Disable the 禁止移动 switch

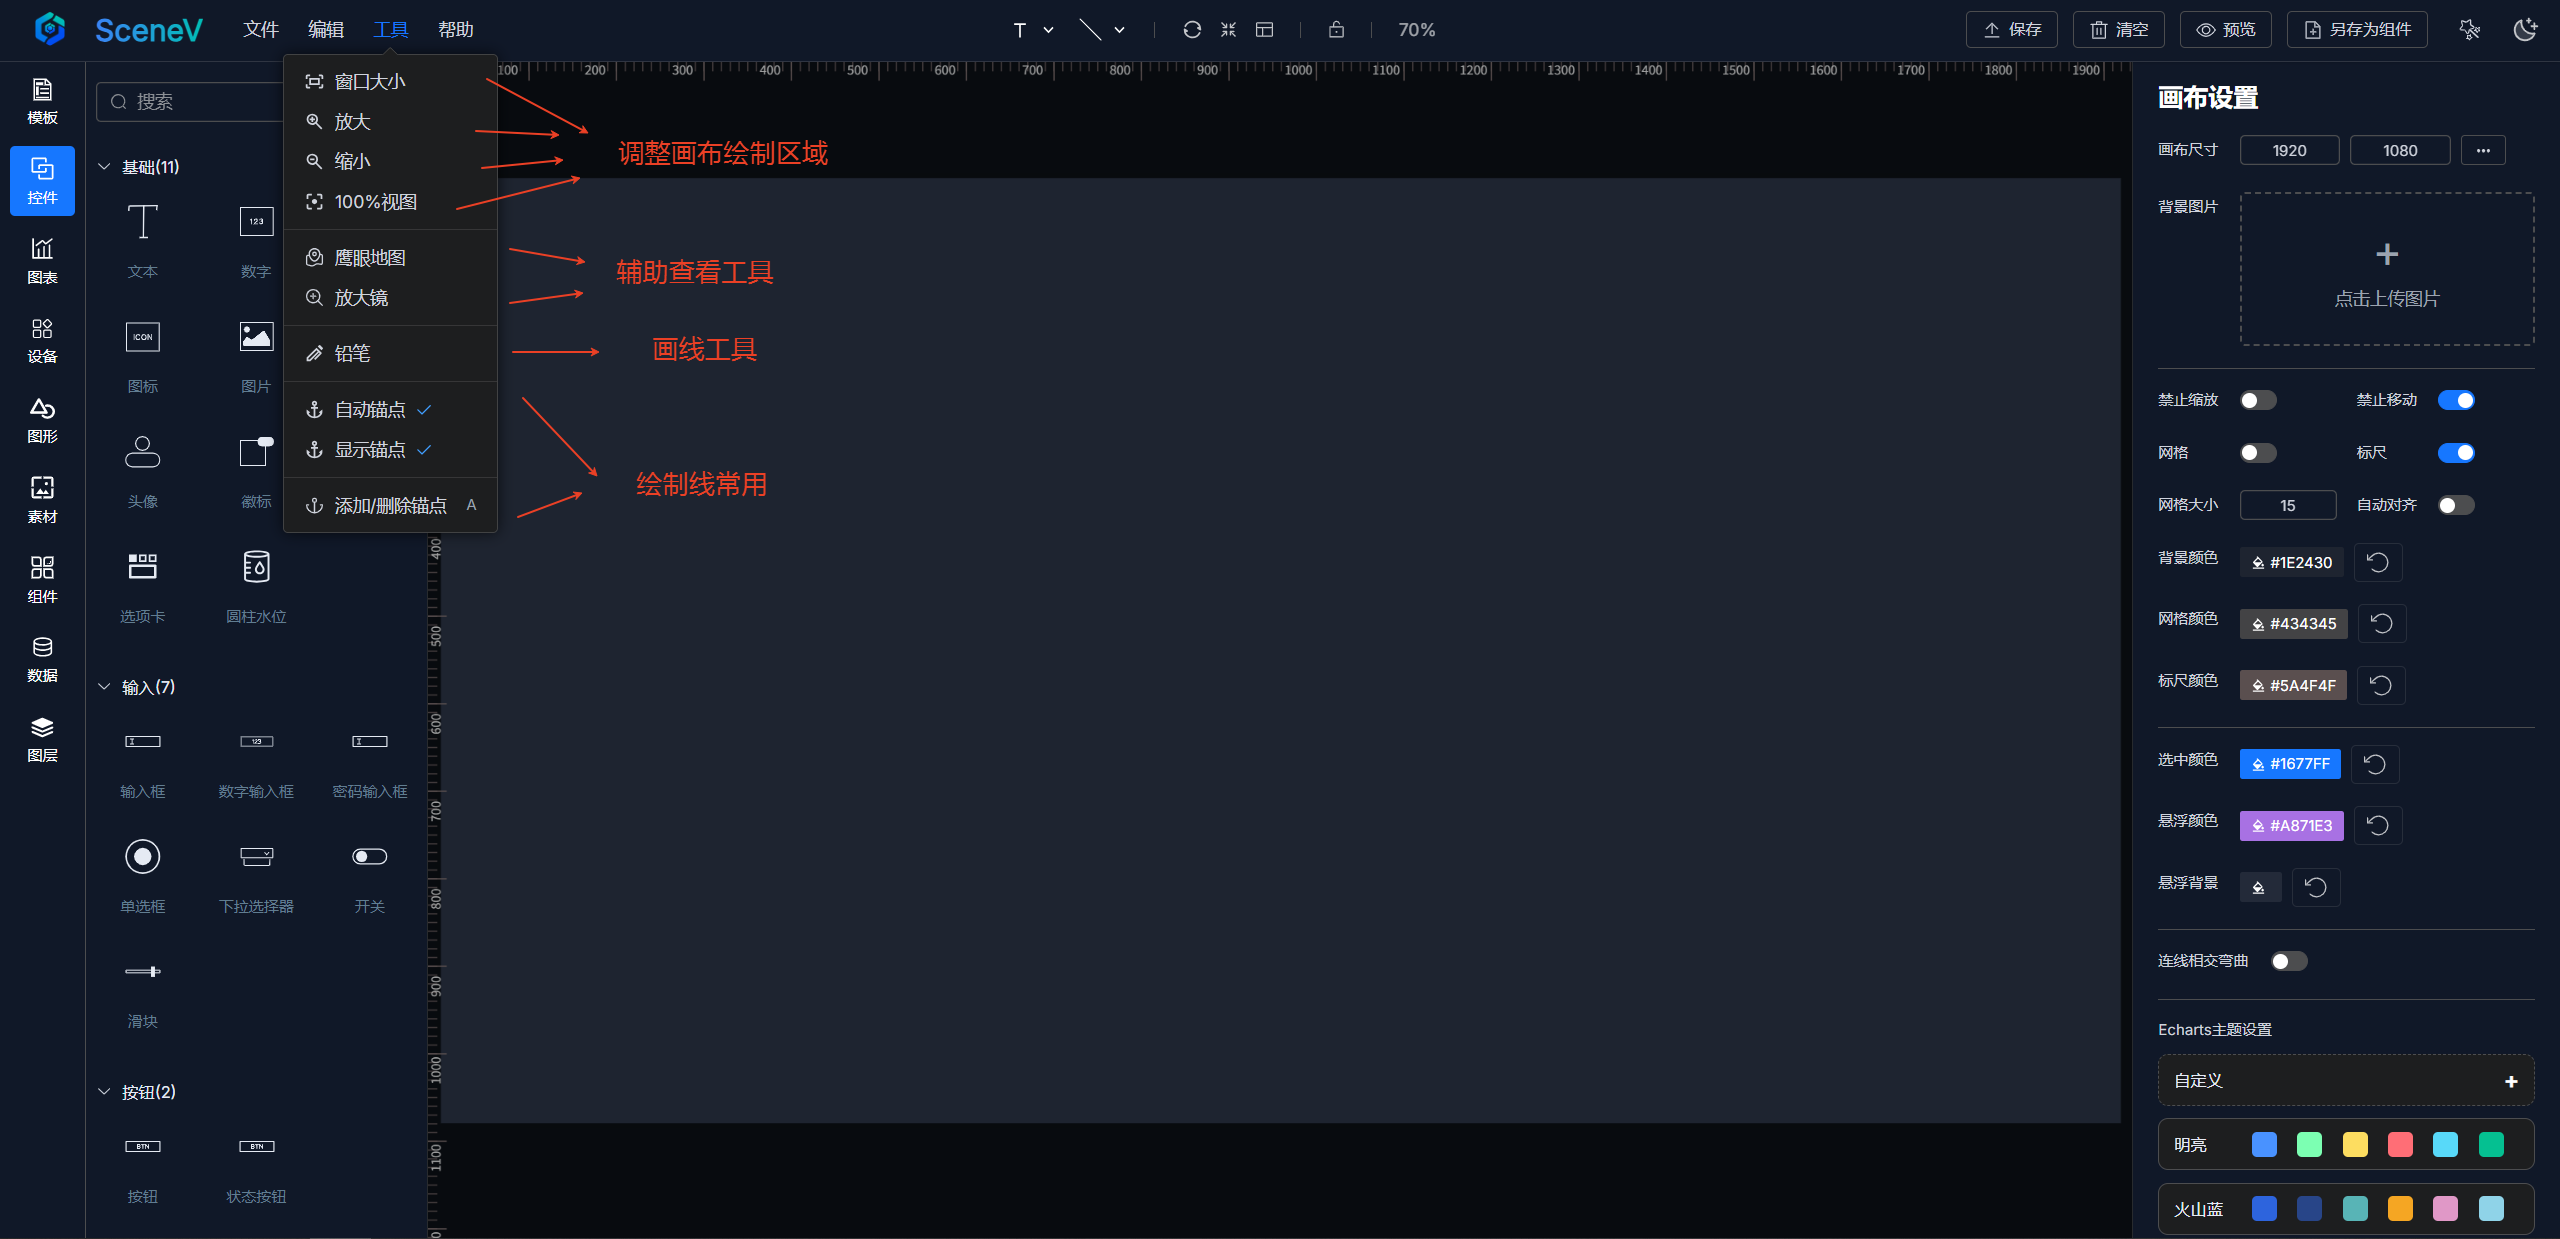pyautogui.click(x=2455, y=400)
